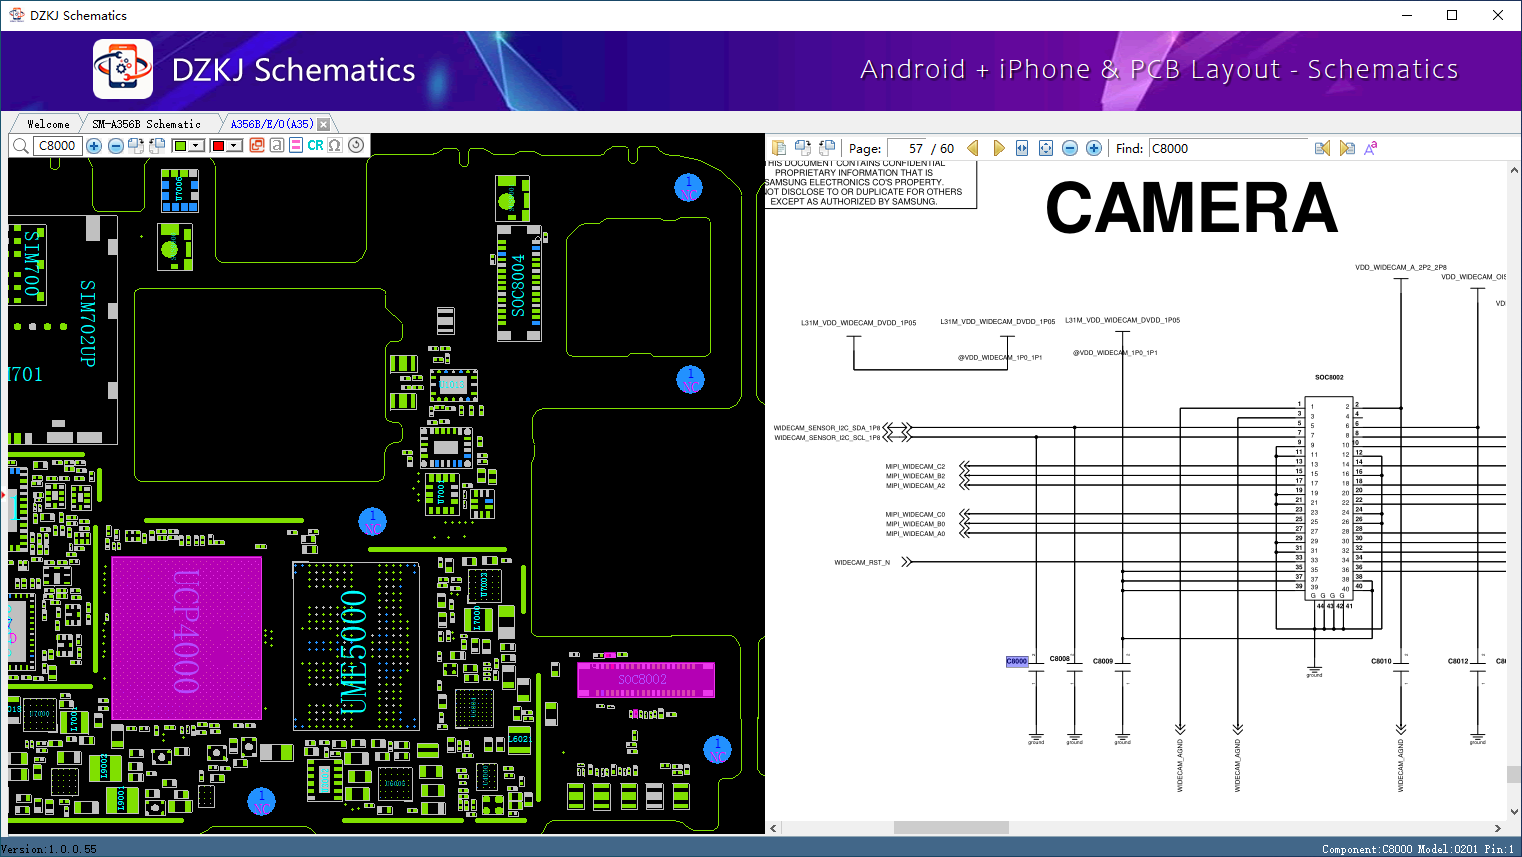Zoom in on the PCB layout
The height and width of the screenshot is (857, 1522).
pos(94,146)
